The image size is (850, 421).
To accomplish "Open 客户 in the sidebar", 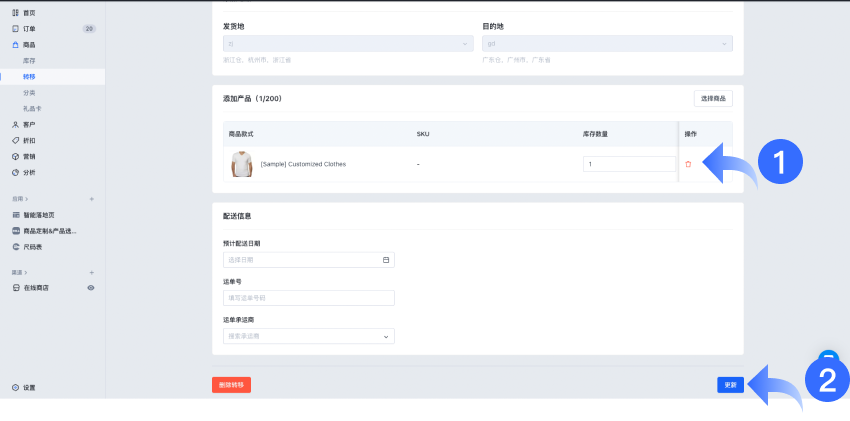I will click(x=29, y=125).
